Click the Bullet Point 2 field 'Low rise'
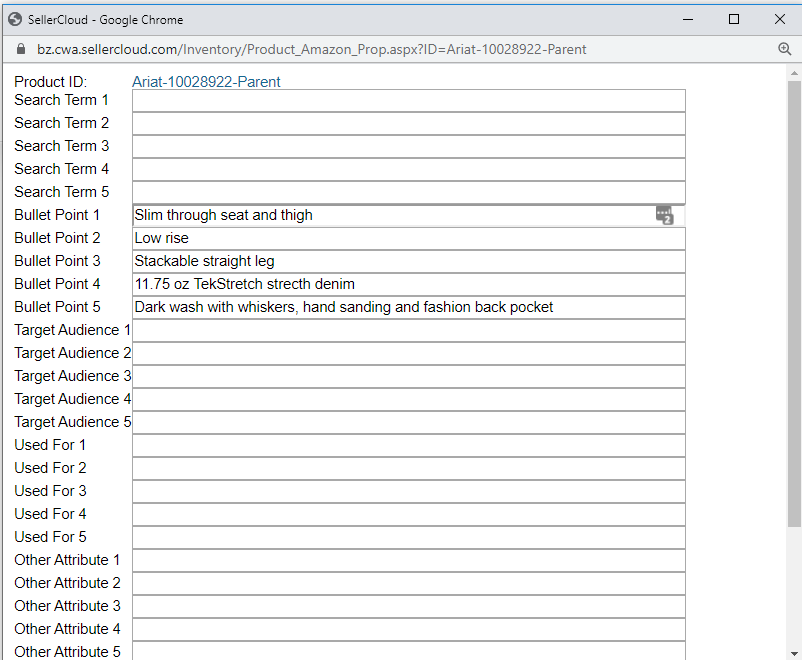This screenshot has width=802, height=660. pyautogui.click(x=409, y=239)
